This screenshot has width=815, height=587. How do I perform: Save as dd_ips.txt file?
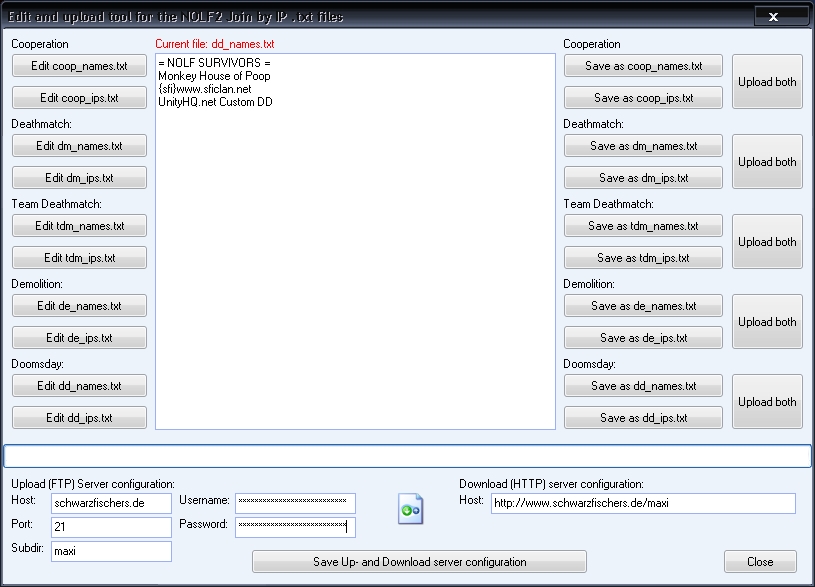[x=643, y=418]
